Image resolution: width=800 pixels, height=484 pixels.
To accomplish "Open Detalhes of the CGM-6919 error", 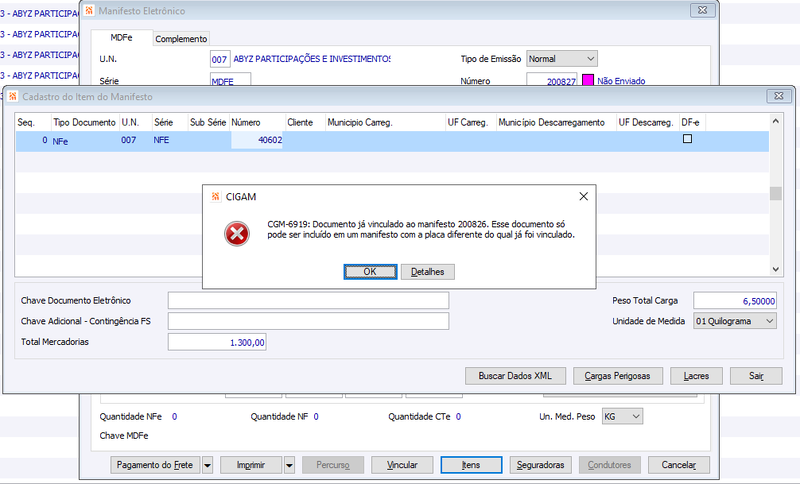I will (428, 272).
